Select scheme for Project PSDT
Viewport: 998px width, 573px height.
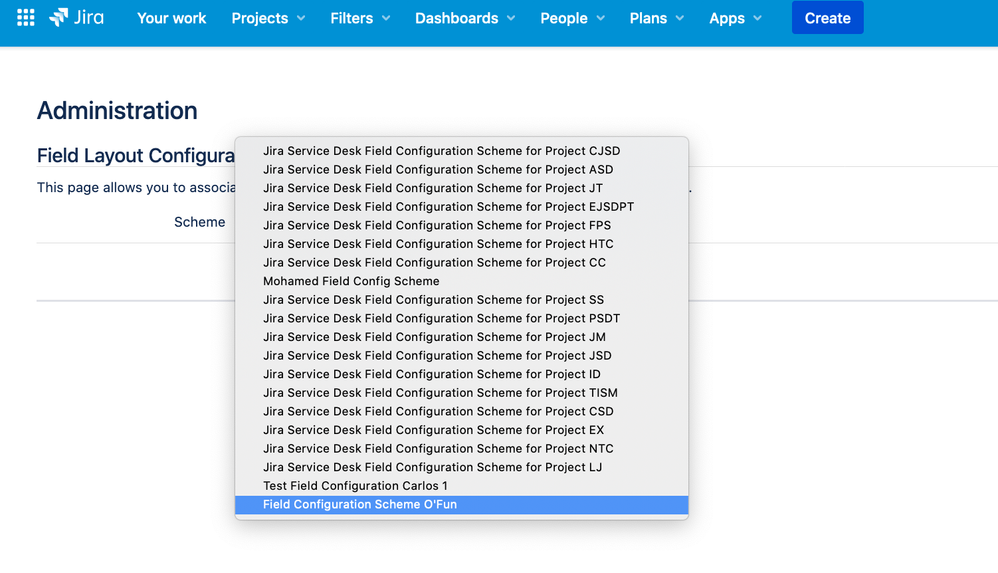(x=461, y=318)
